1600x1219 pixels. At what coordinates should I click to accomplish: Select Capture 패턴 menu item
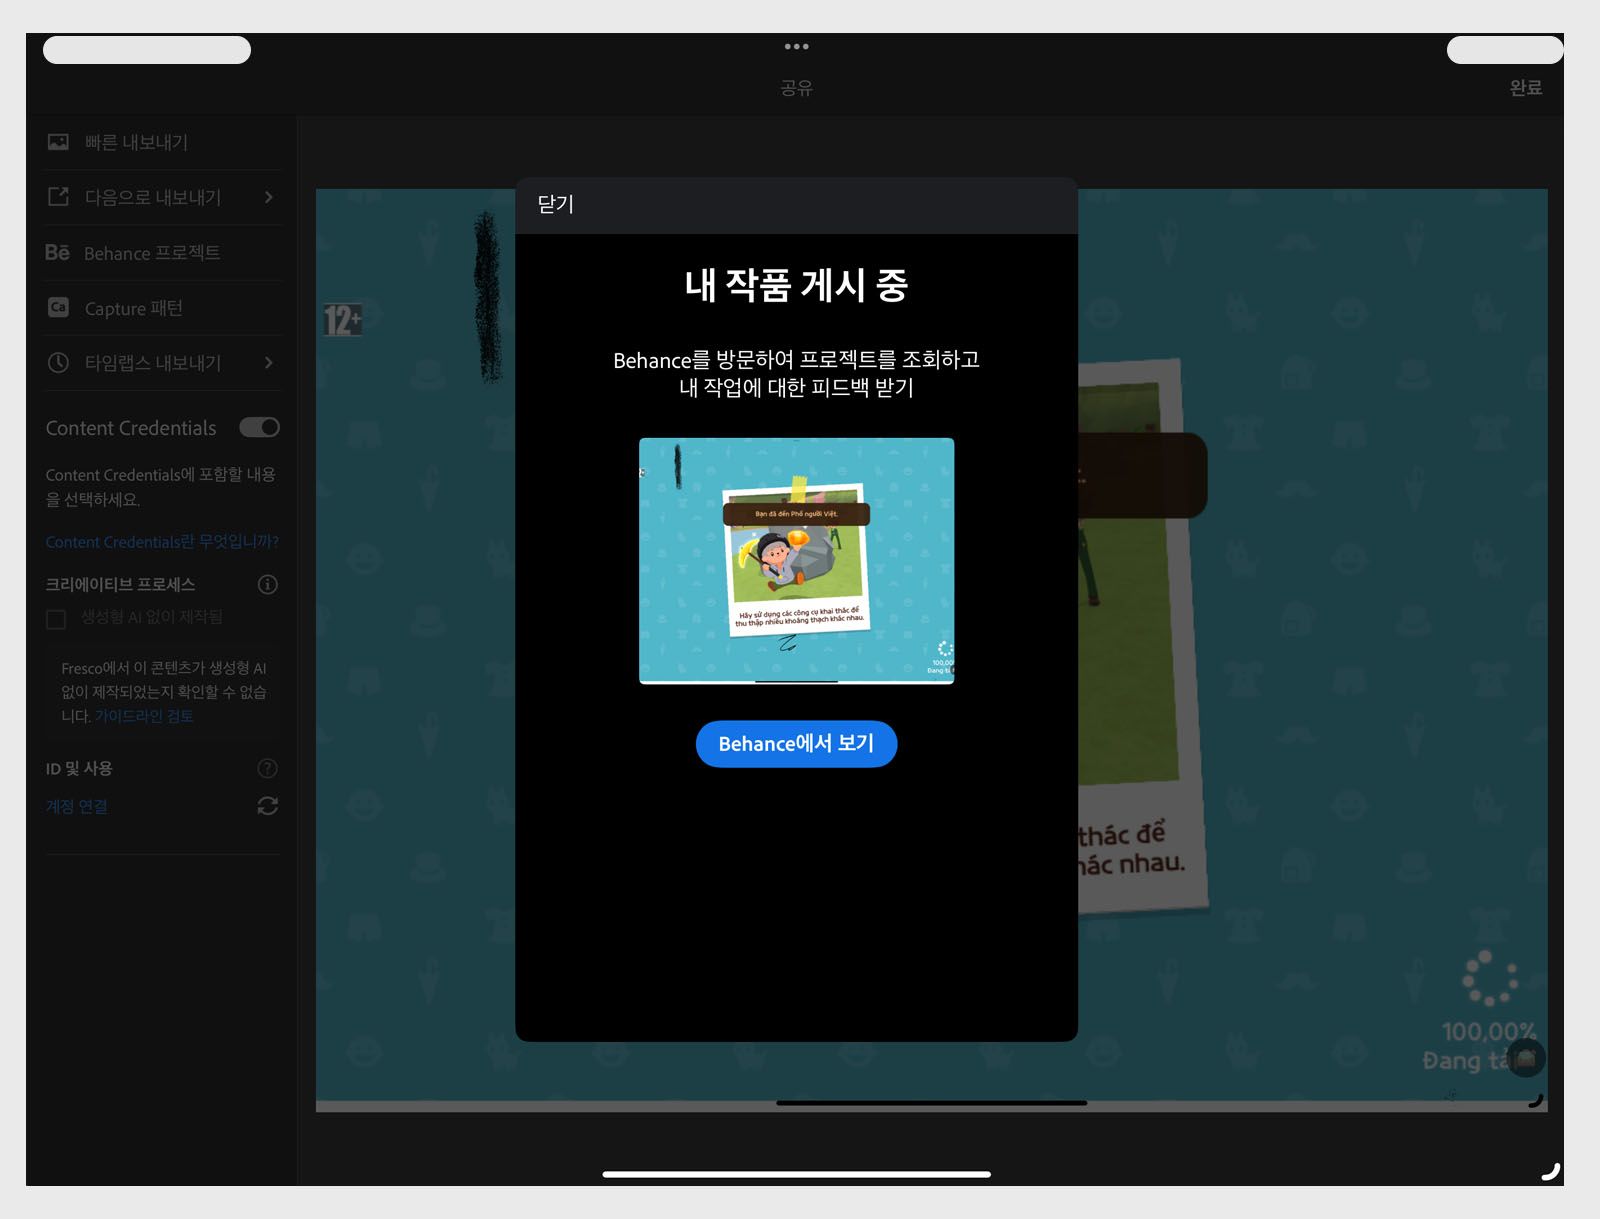(164, 308)
